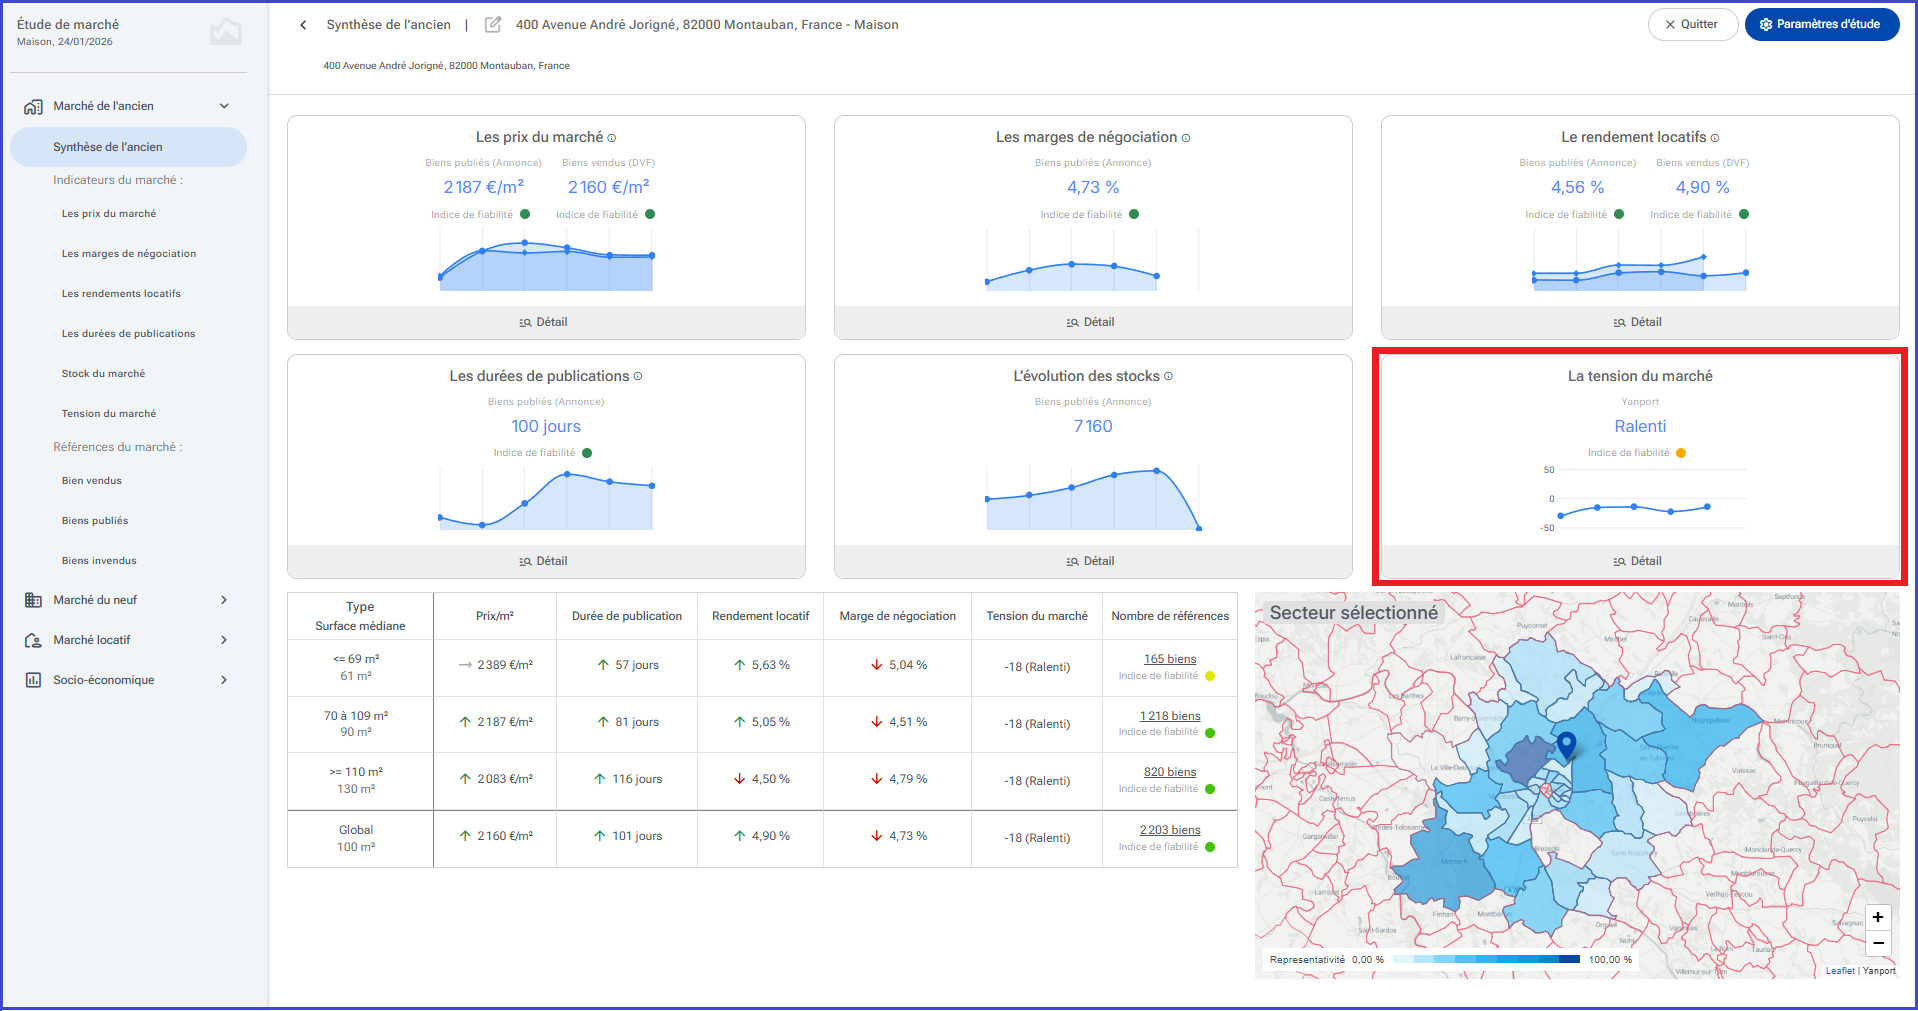Expand the Marché locatif menu
Image resolution: width=1918 pixels, height=1011 pixels.
pos(224,640)
